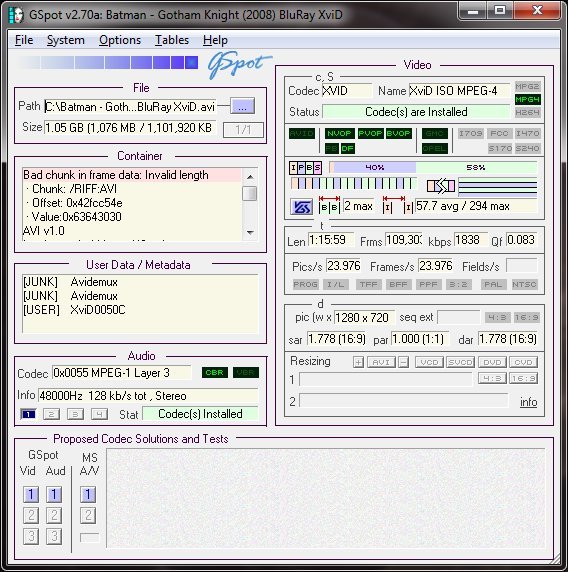Click the BVOP indicator

click(398, 134)
